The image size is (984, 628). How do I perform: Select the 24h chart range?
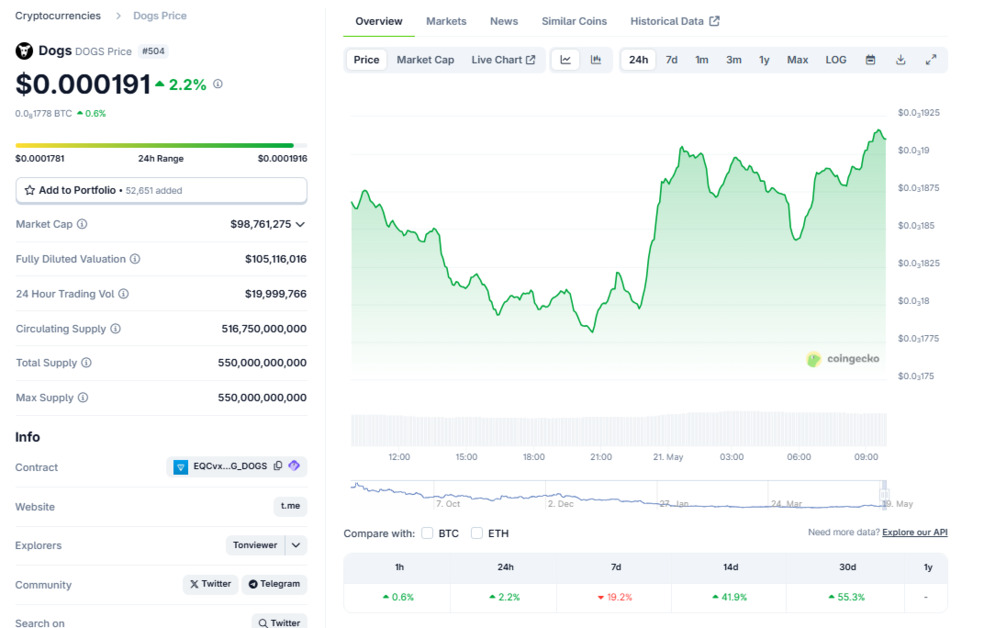(x=638, y=60)
